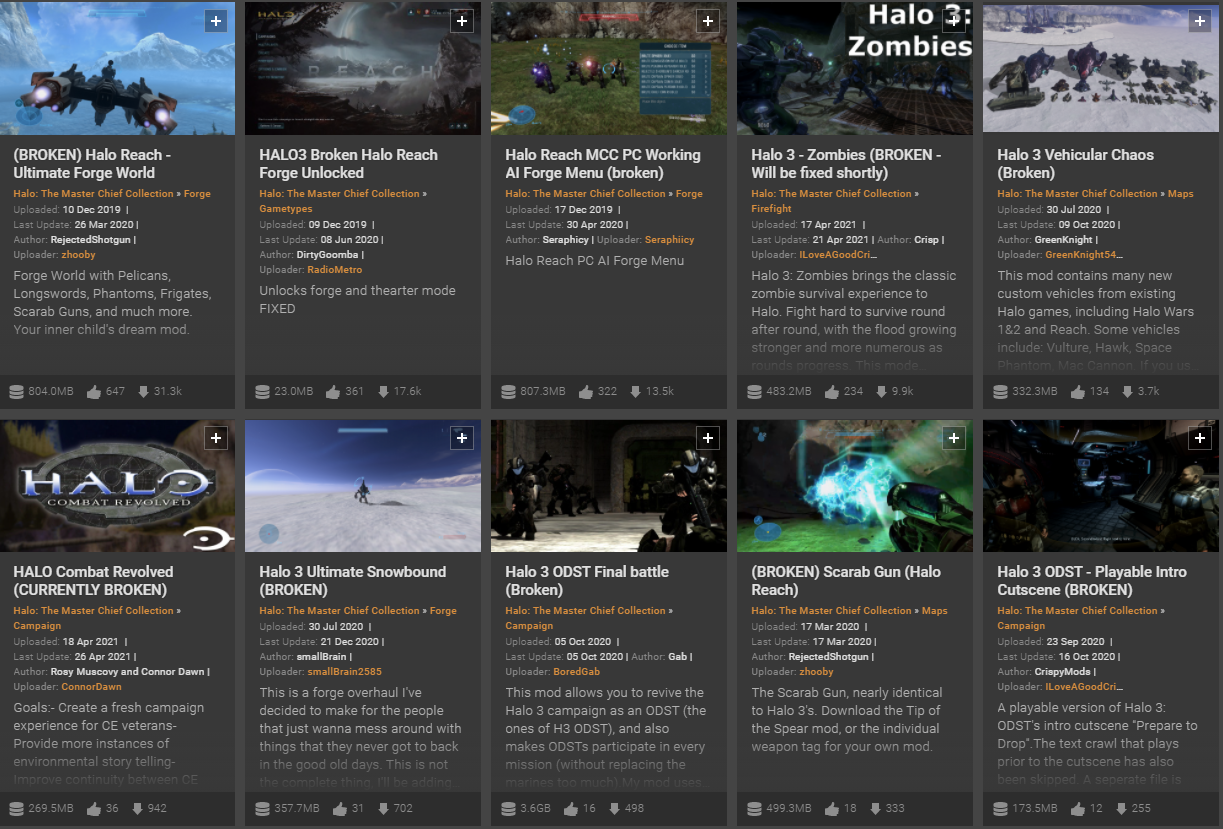Click file size text 269.5MB

pos(51,808)
